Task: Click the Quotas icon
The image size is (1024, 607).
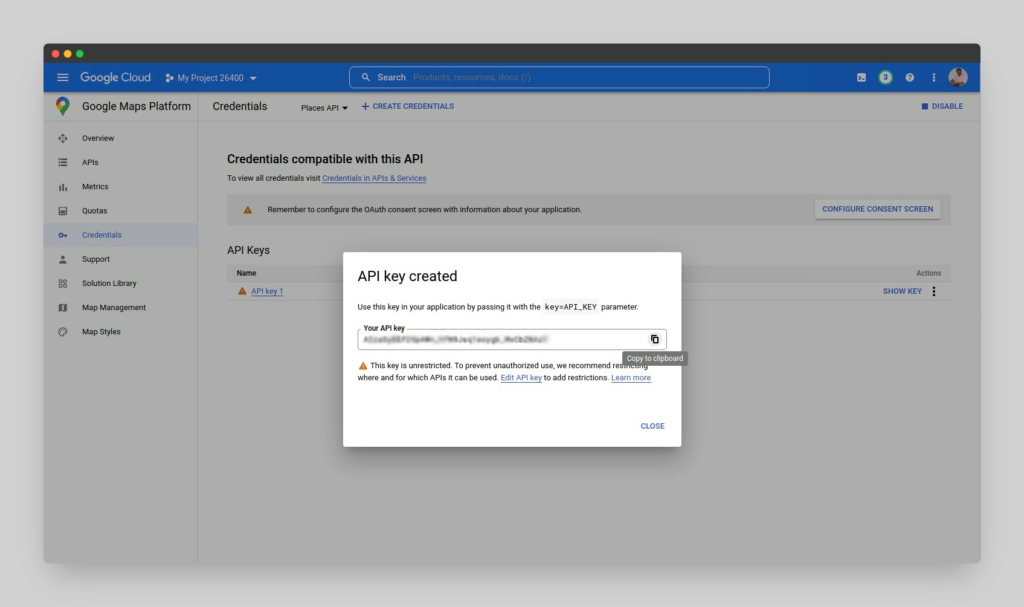Action: pos(63,210)
